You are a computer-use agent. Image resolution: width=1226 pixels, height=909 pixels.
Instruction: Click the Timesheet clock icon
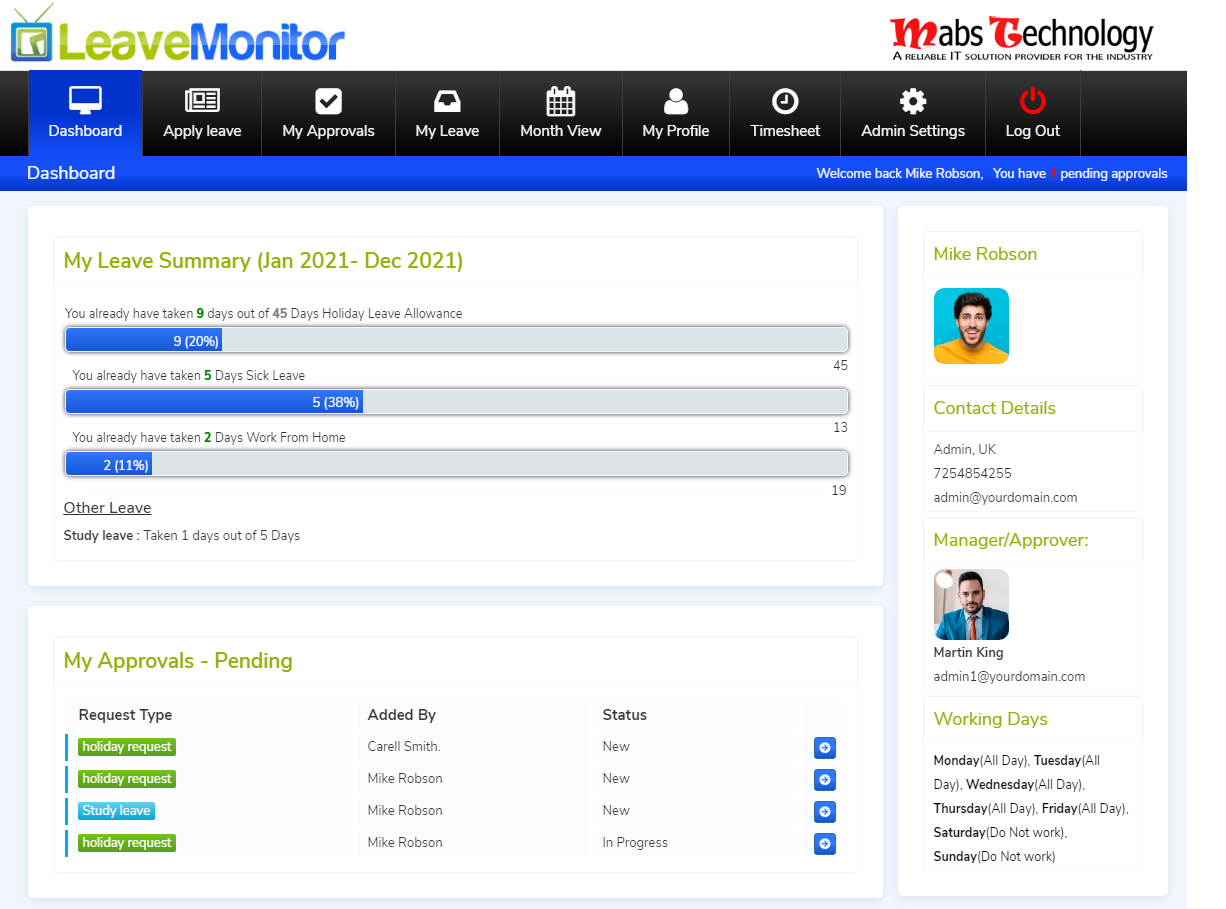(x=784, y=99)
